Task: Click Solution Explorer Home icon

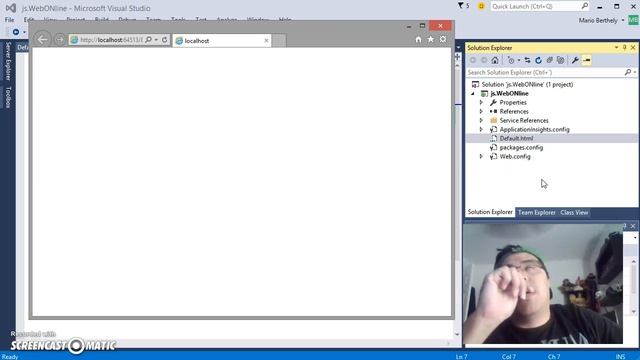Action: point(495,60)
